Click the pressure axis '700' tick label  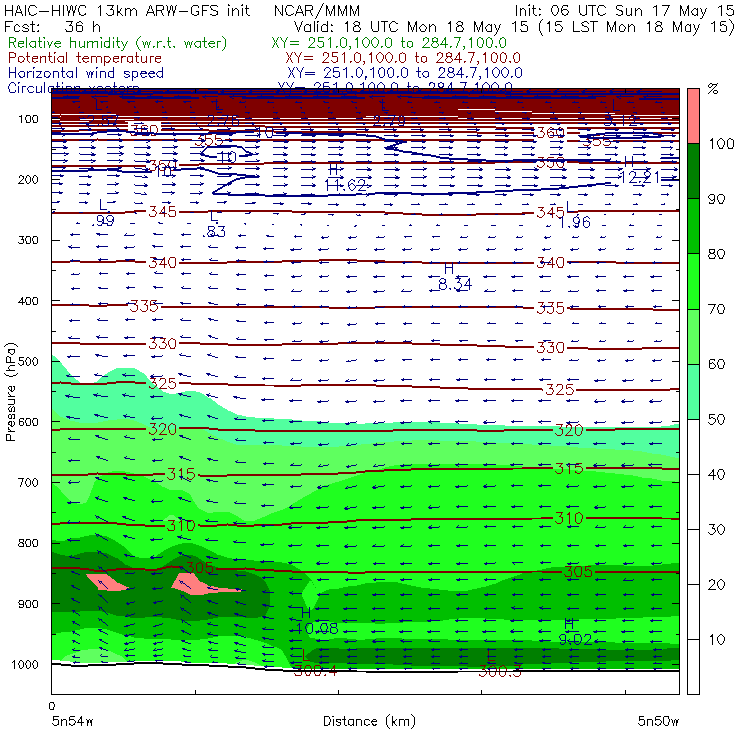tap(28, 482)
